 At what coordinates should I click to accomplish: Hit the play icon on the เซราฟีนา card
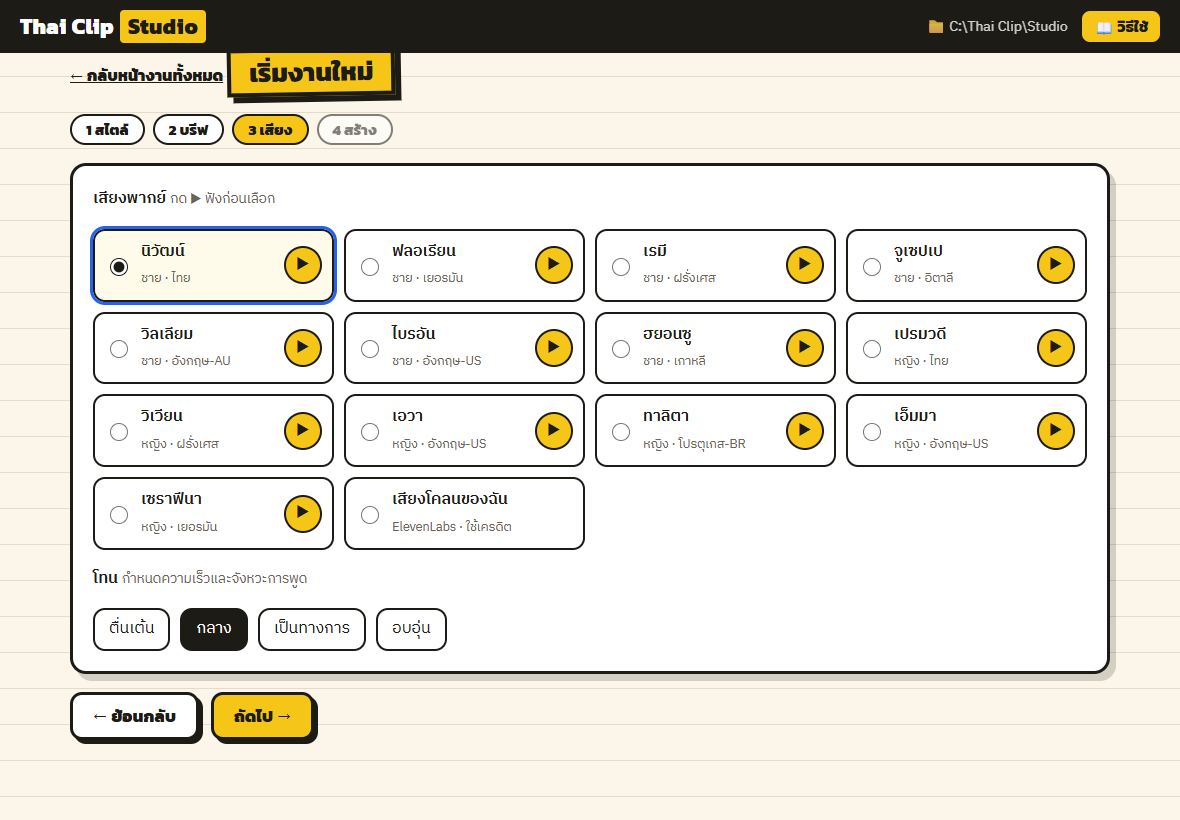click(x=303, y=513)
